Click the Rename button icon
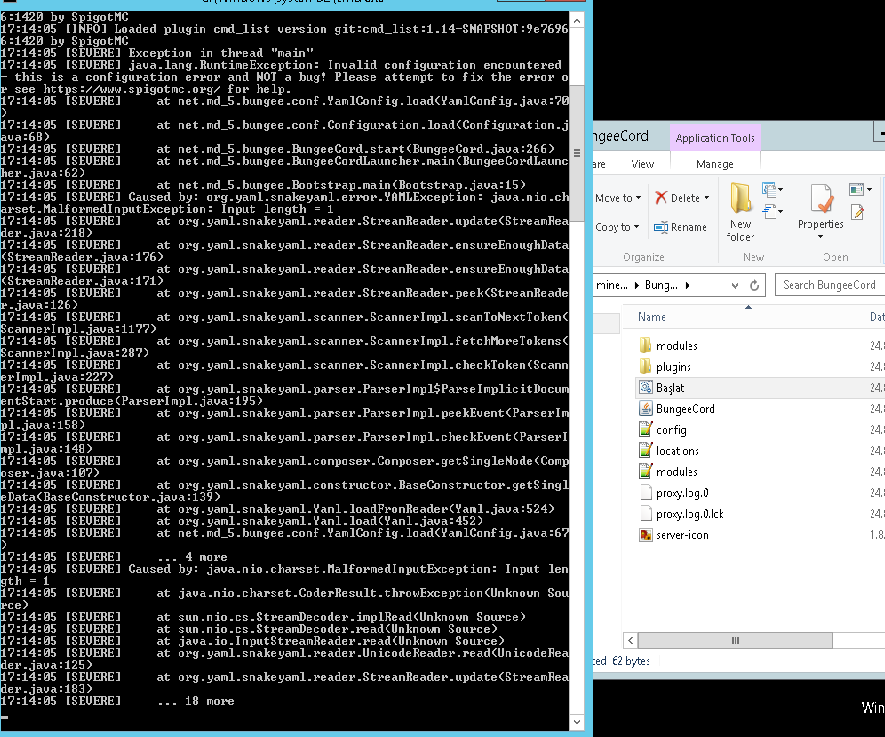Viewport: 885px width, 737px height. [661, 227]
